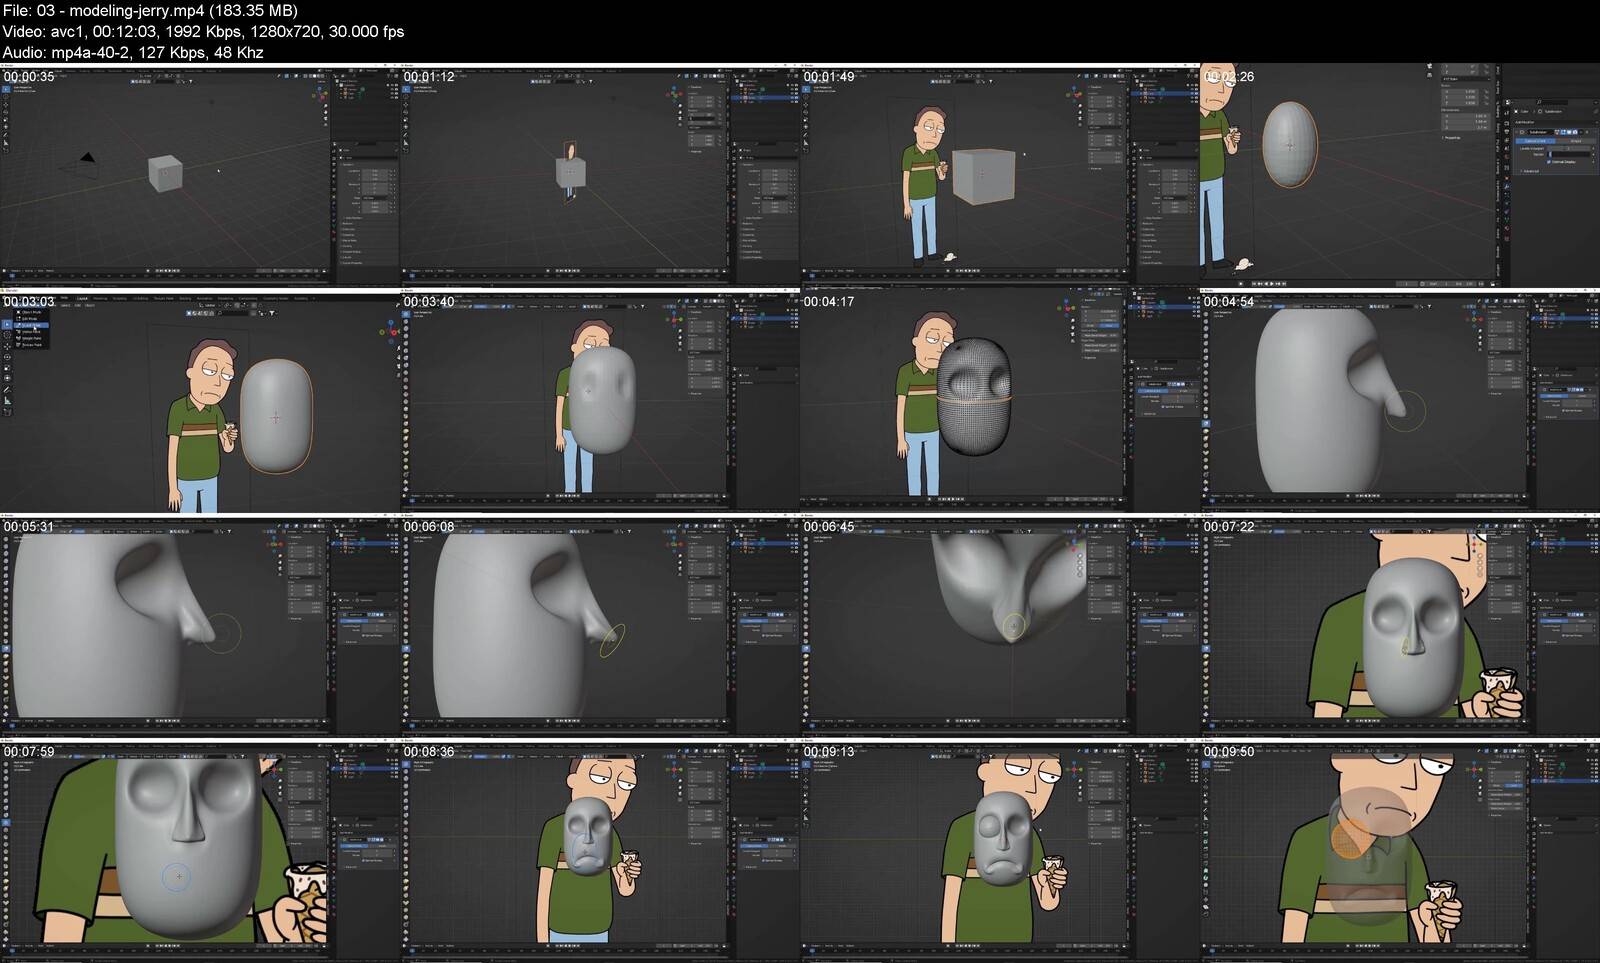This screenshot has width=1600, height=963.
Task: Click the Catmull-Clark button in 00:02:26 frame
Action: [1535, 141]
